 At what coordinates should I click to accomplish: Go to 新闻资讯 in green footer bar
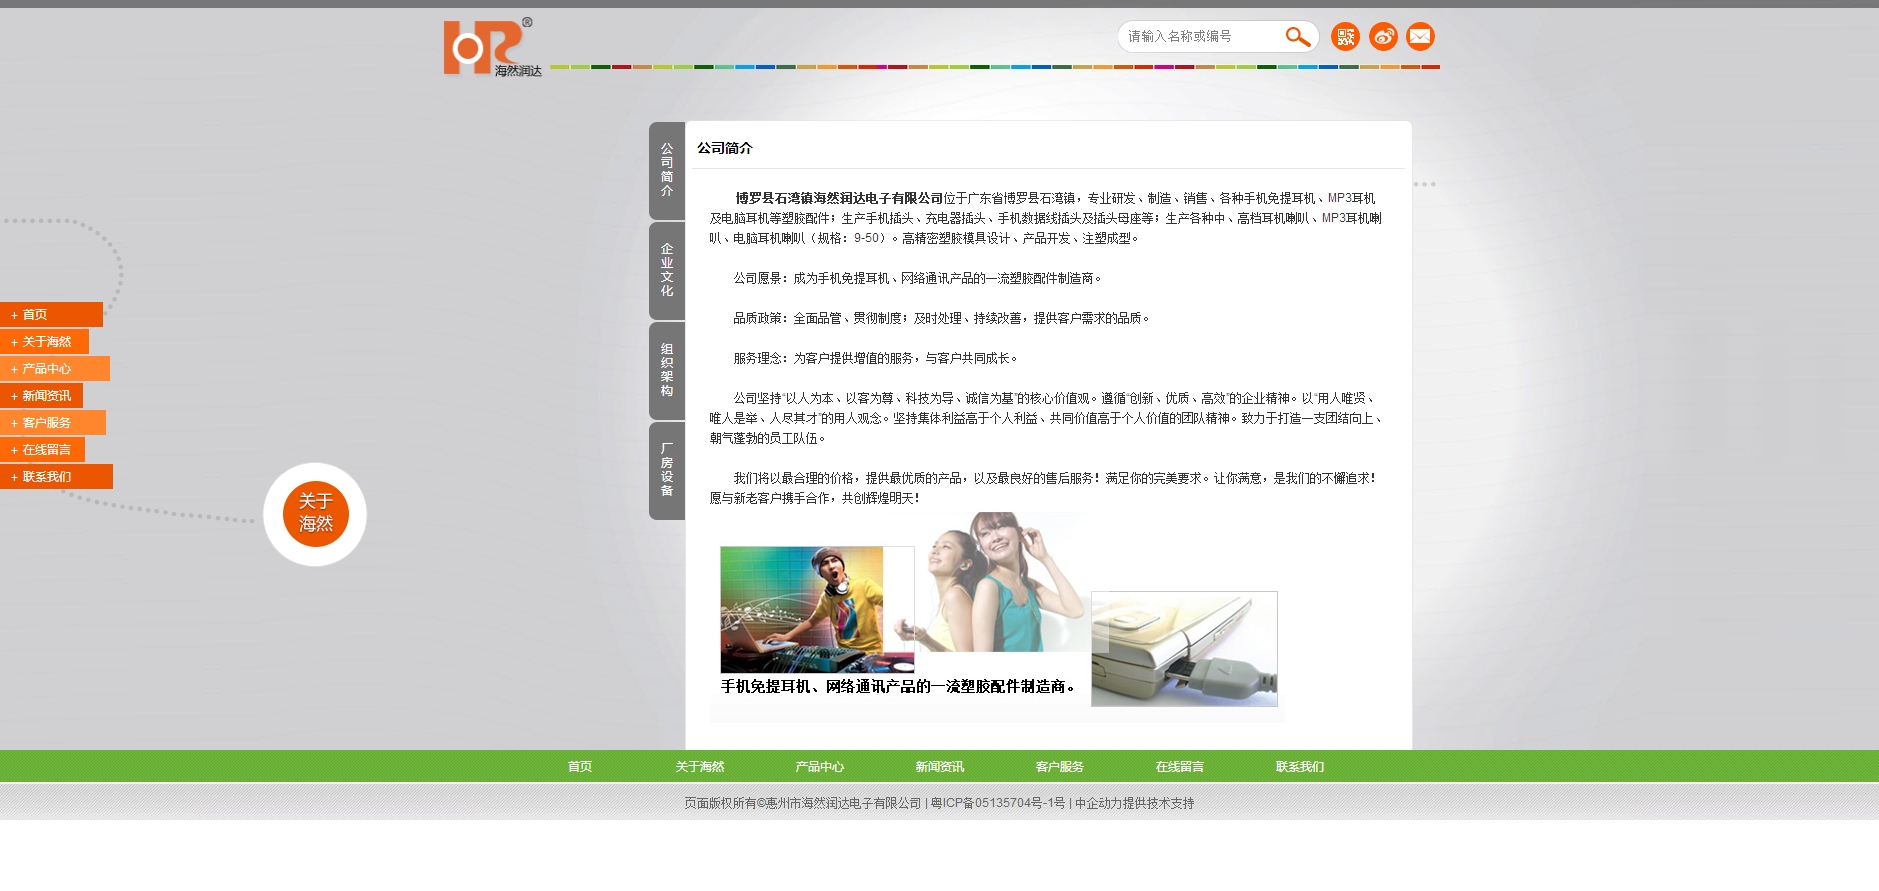coord(940,767)
